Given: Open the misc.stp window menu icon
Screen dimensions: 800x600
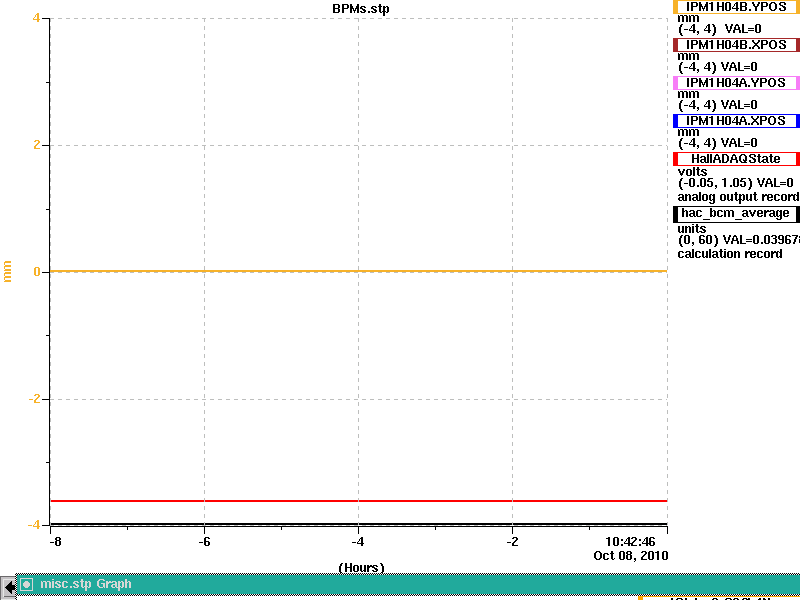Looking at the screenshot, I should (x=26, y=584).
